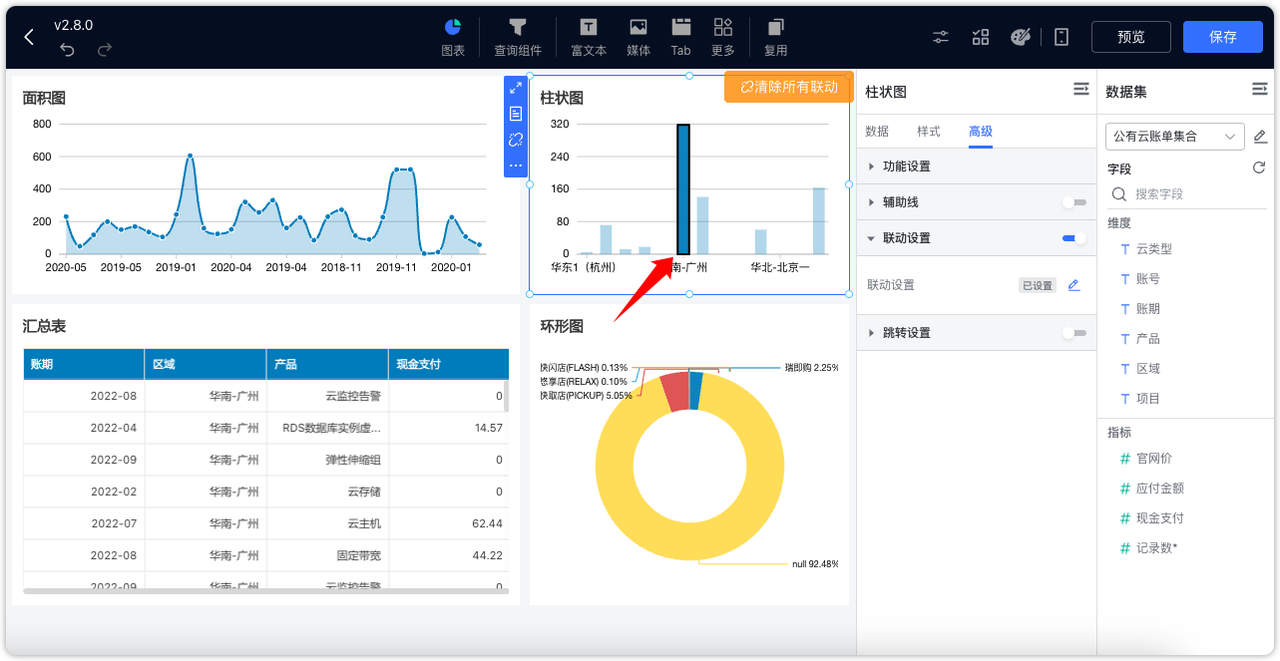Click the 清除所有联动 clear linkage button

click(x=788, y=88)
